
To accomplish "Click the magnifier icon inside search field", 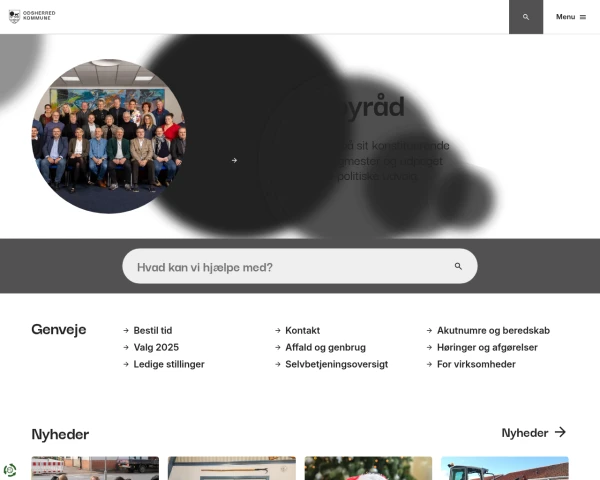I will pyautogui.click(x=458, y=266).
